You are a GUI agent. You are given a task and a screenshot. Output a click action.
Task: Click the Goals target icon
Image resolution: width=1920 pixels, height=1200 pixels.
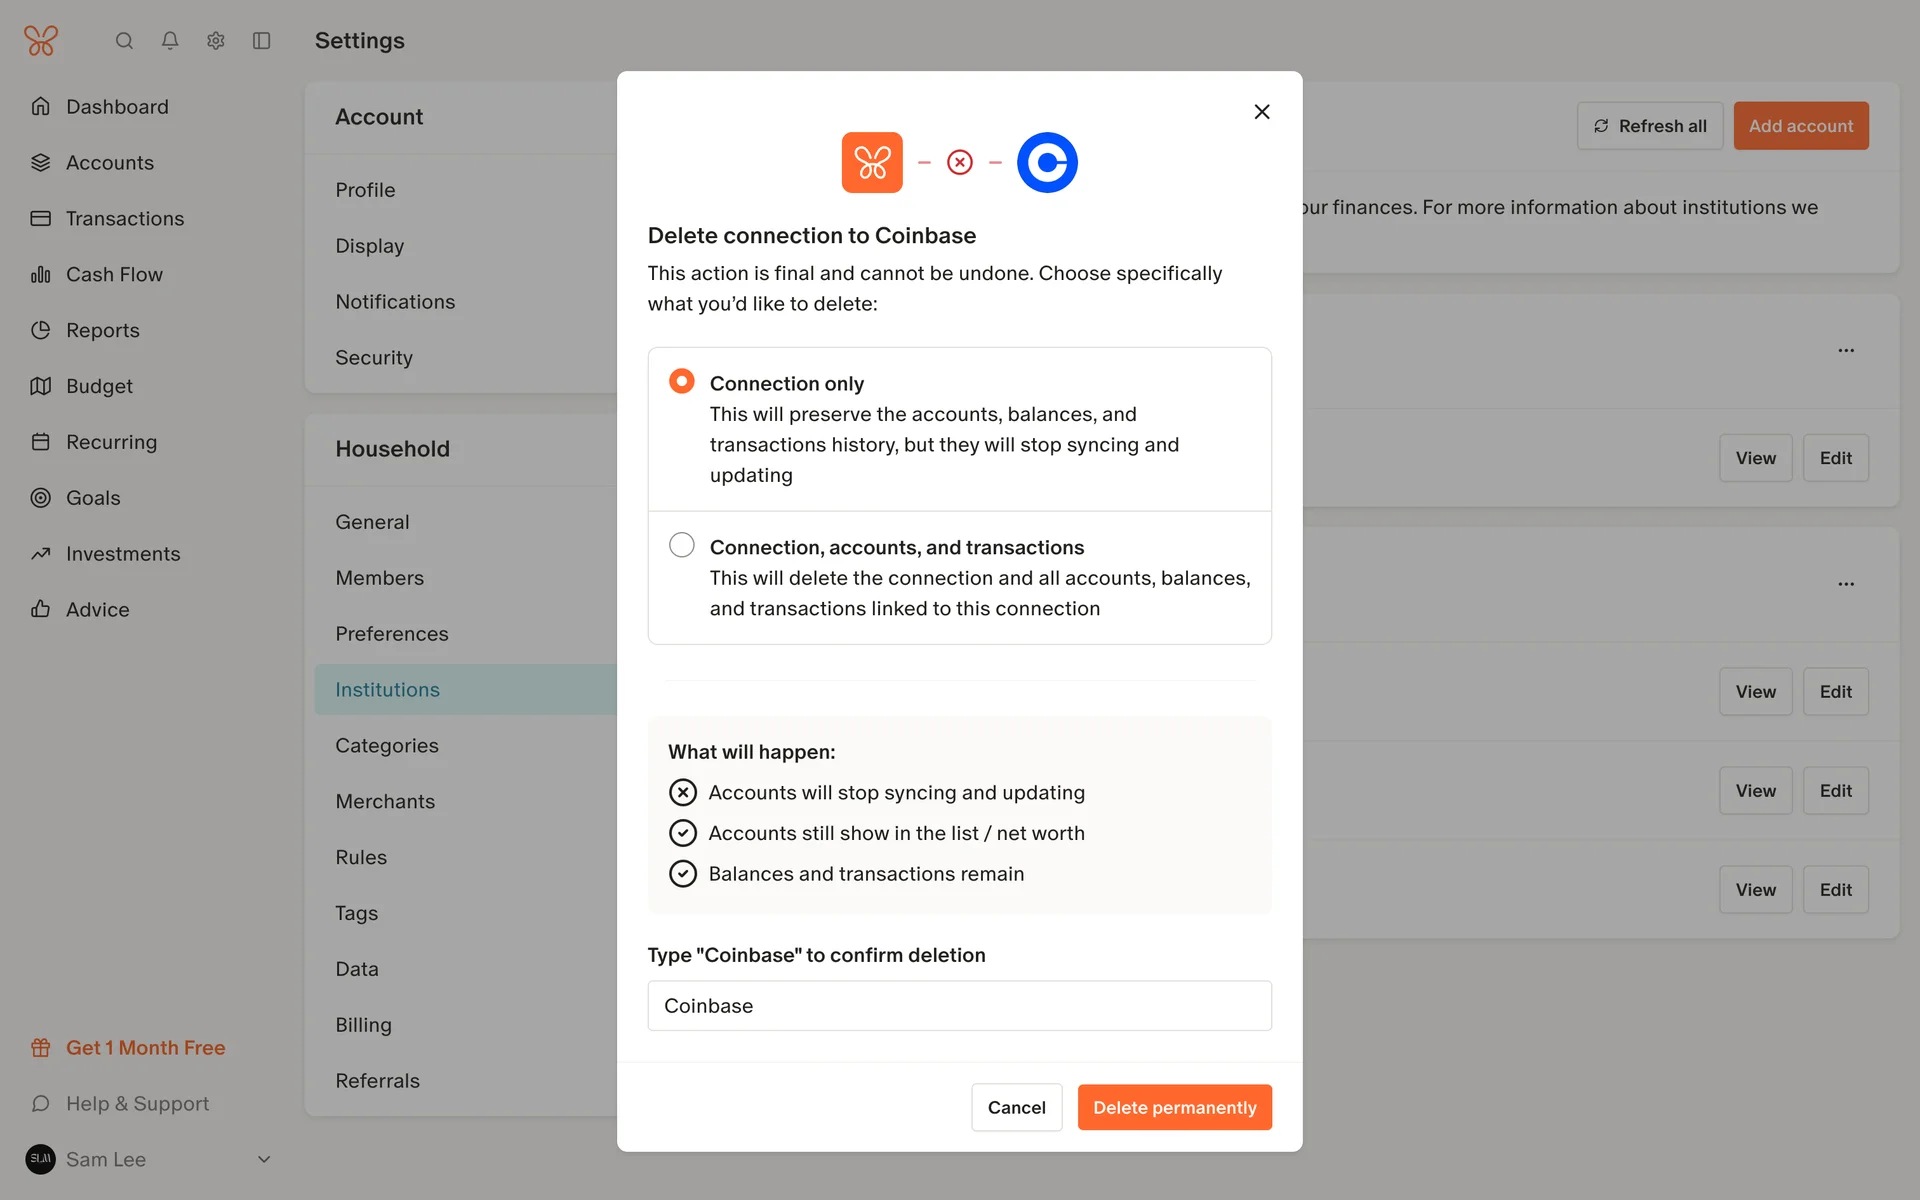pyautogui.click(x=41, y=498)
